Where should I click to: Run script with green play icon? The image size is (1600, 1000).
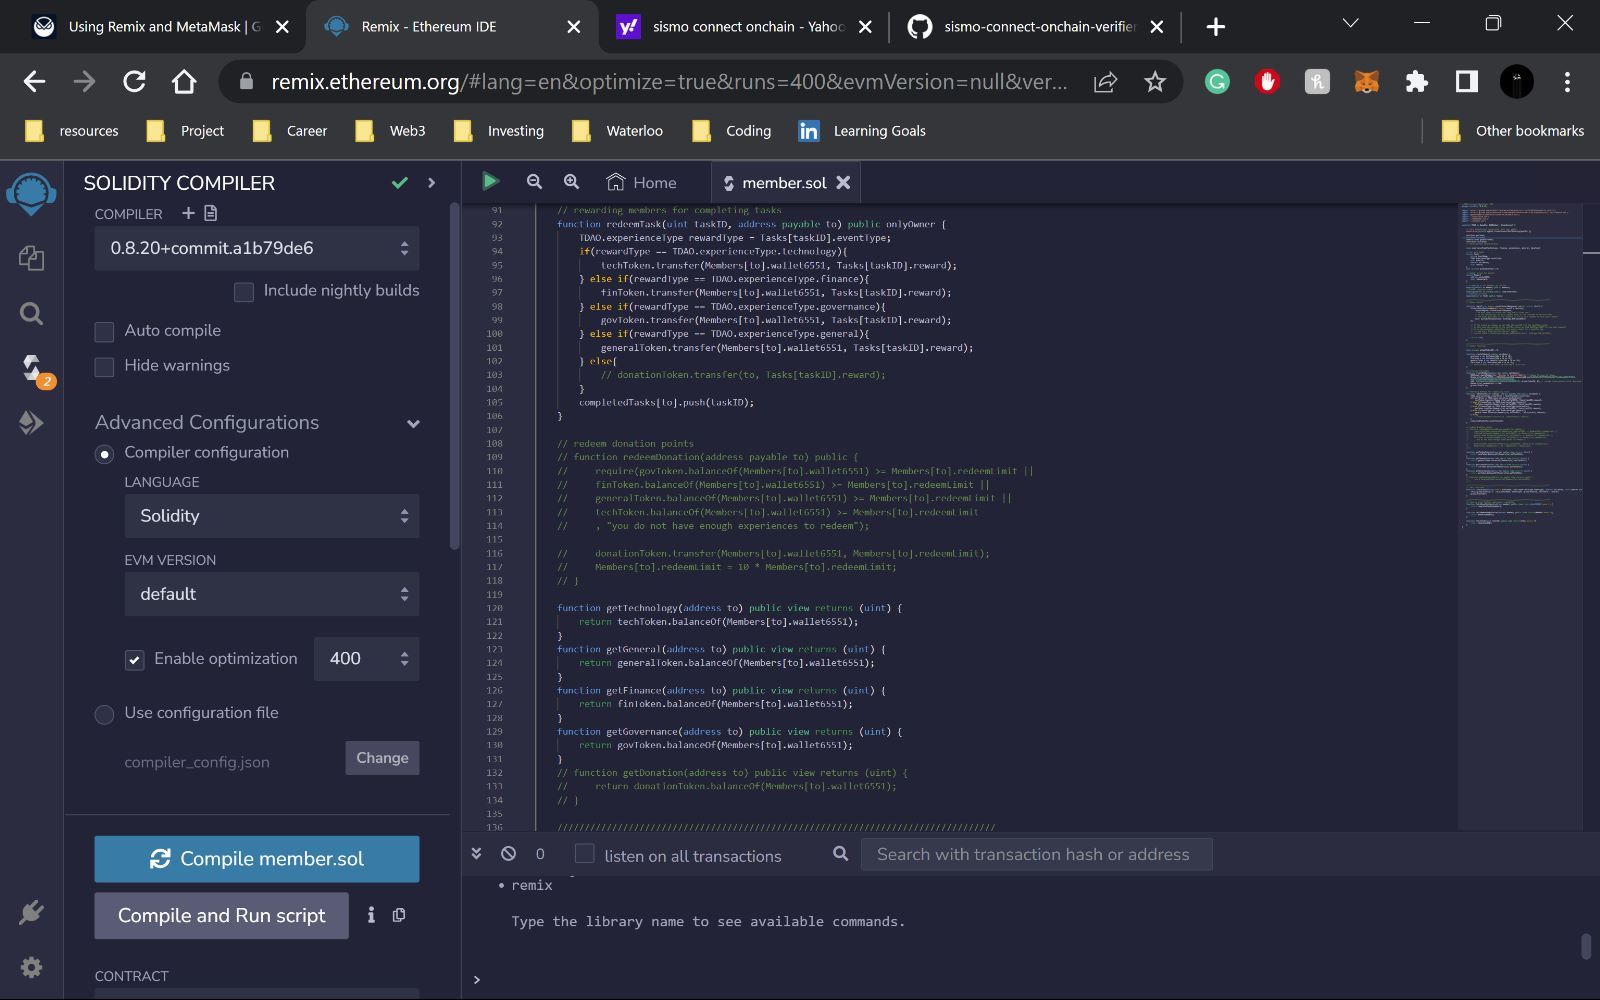click(490, 181)
